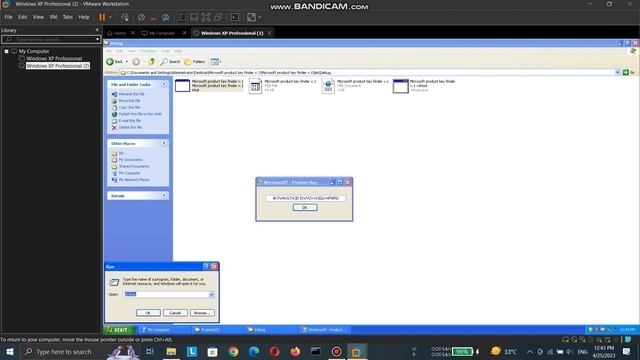This screenshot has width=640, height=360.
Task: Open the snapshot manager toolbar icon
Action: pyautogui.click(x=166, y=17)
